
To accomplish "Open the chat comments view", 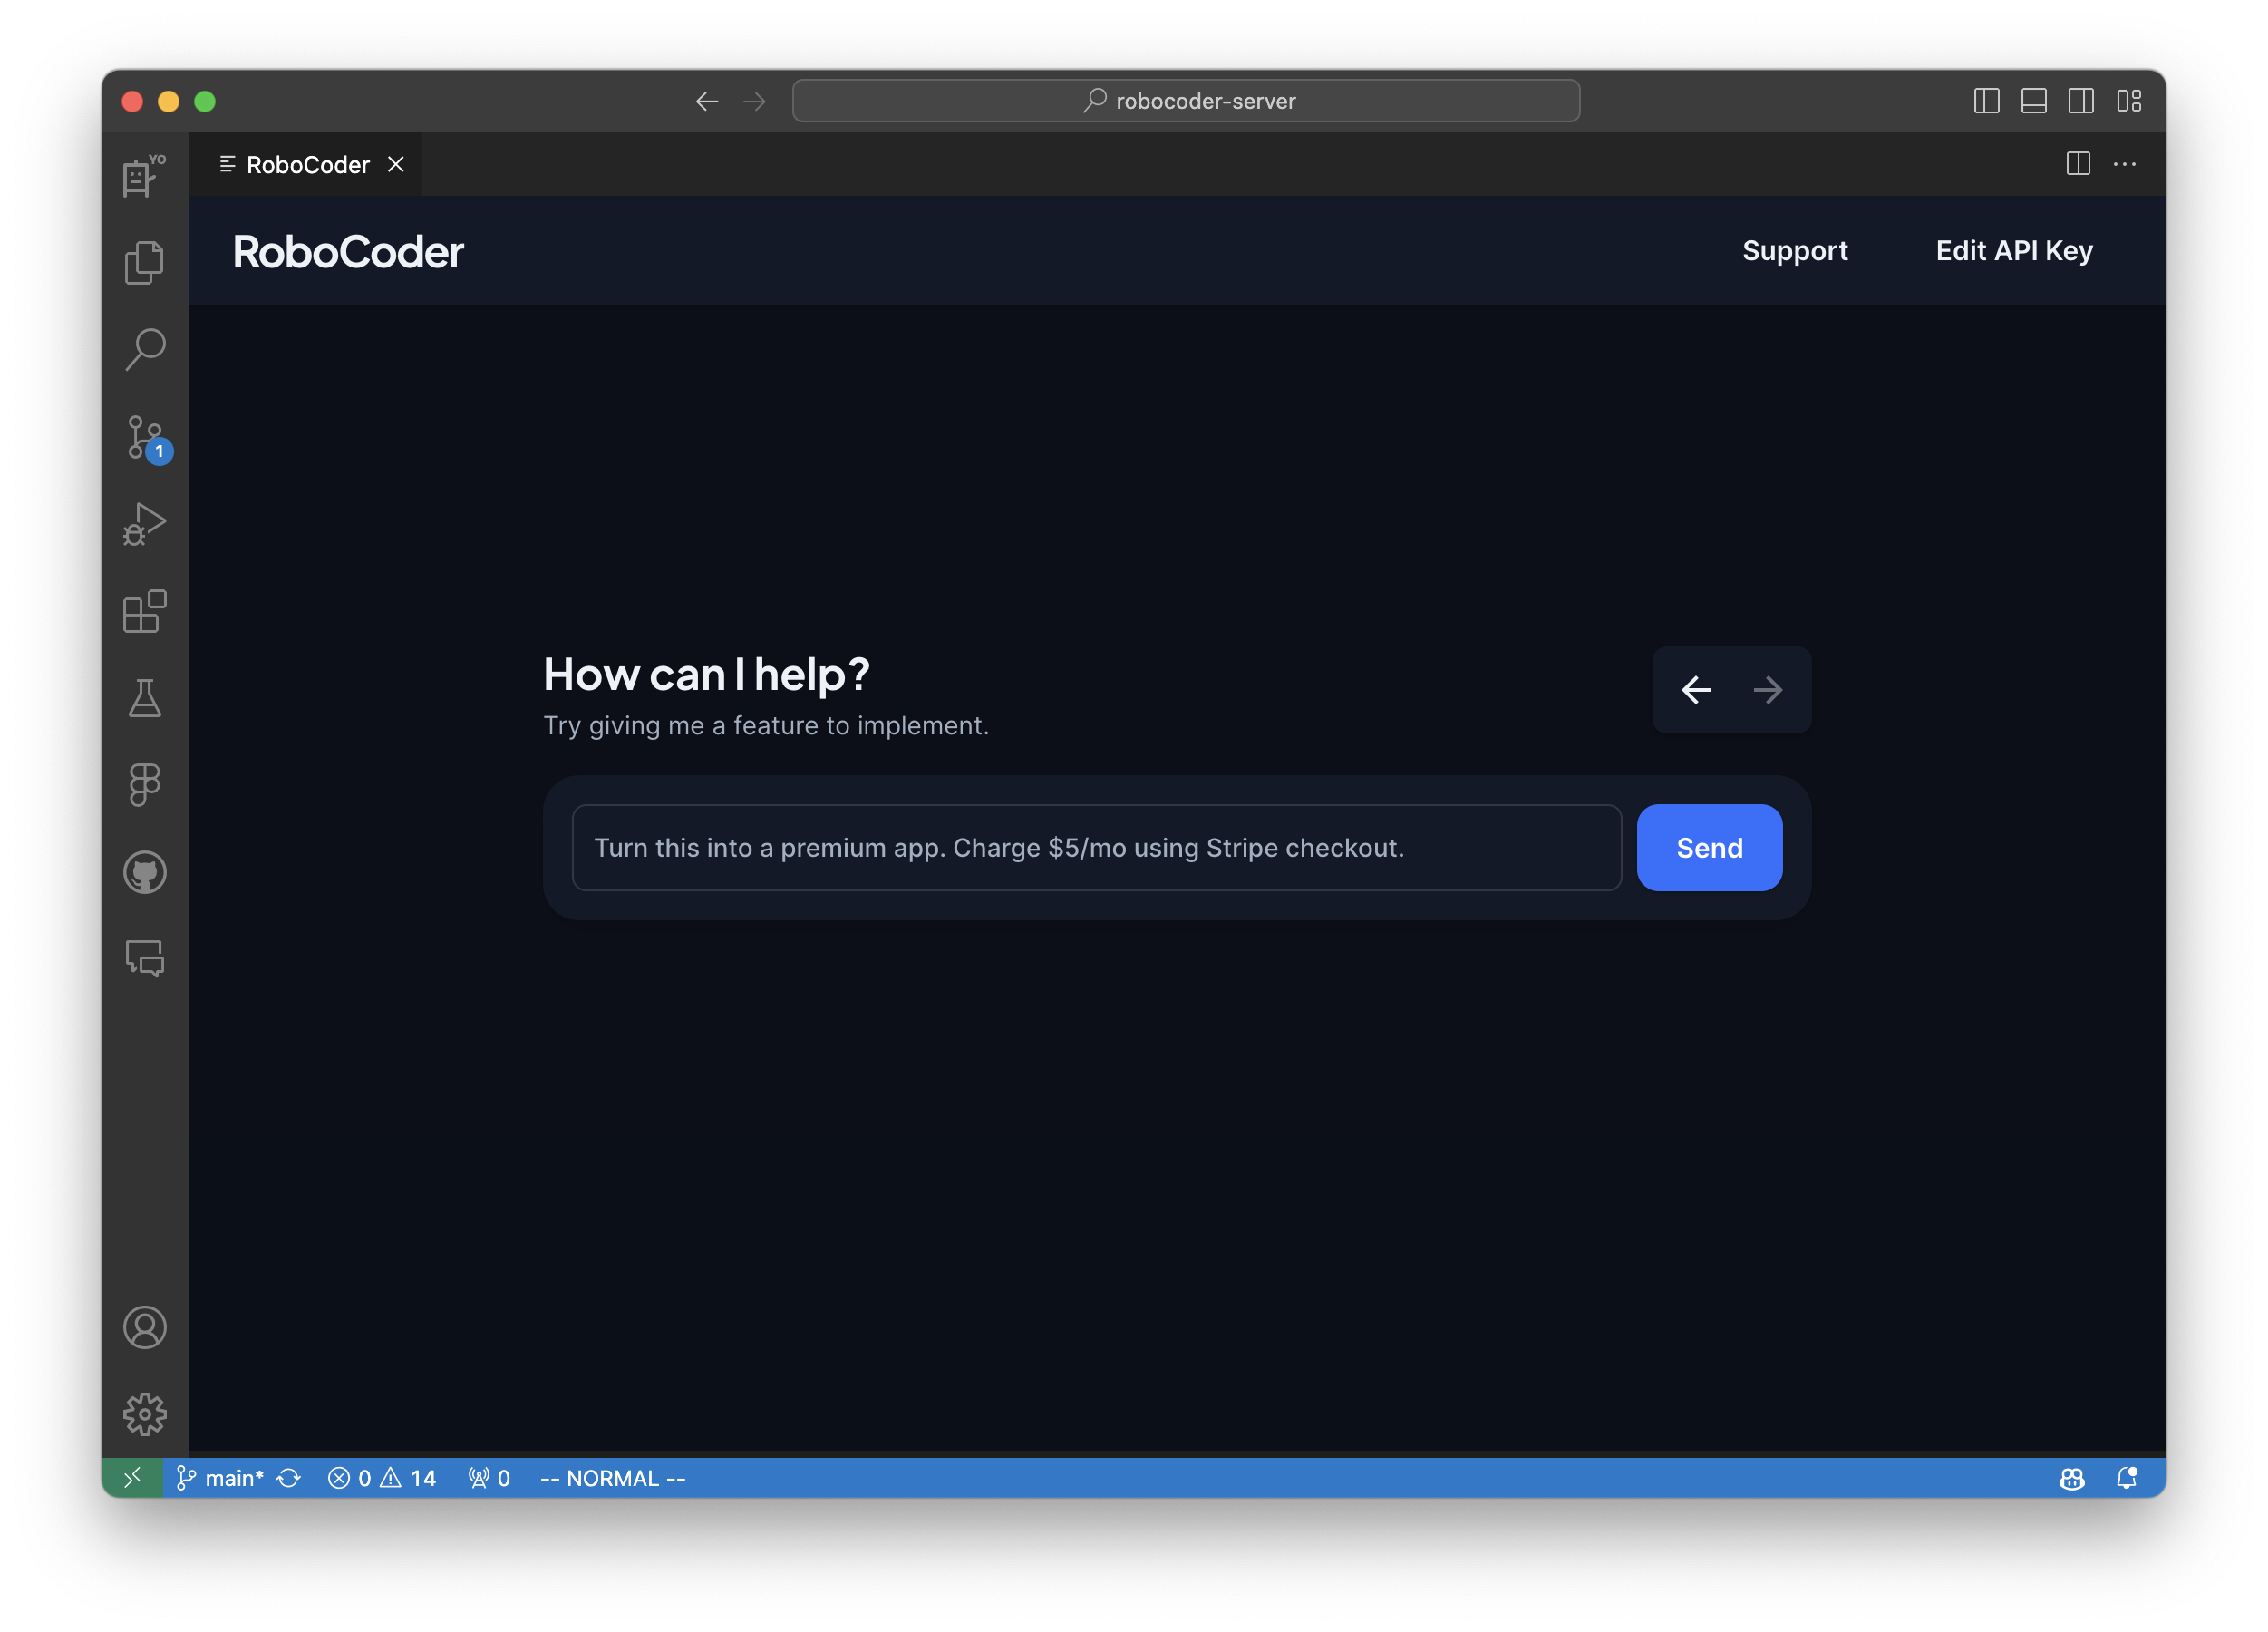I will tap(144, 958).
